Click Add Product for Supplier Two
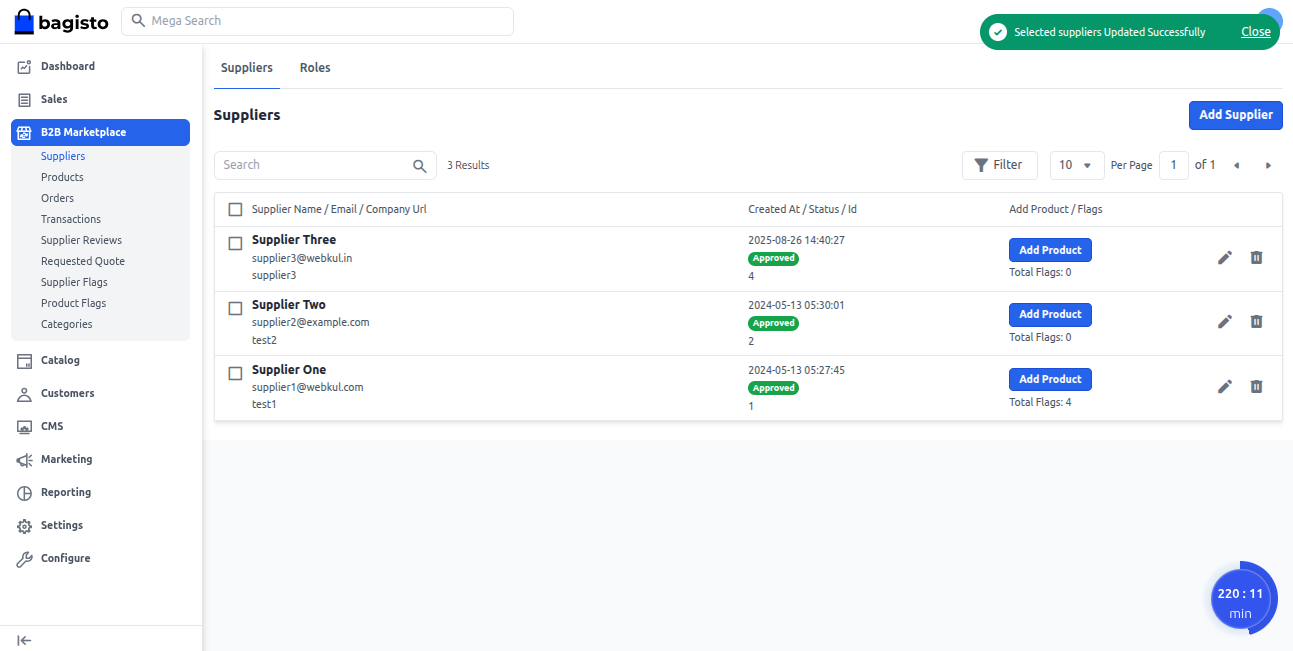This screenshot has width=1293, height=651. point(1050,314)
